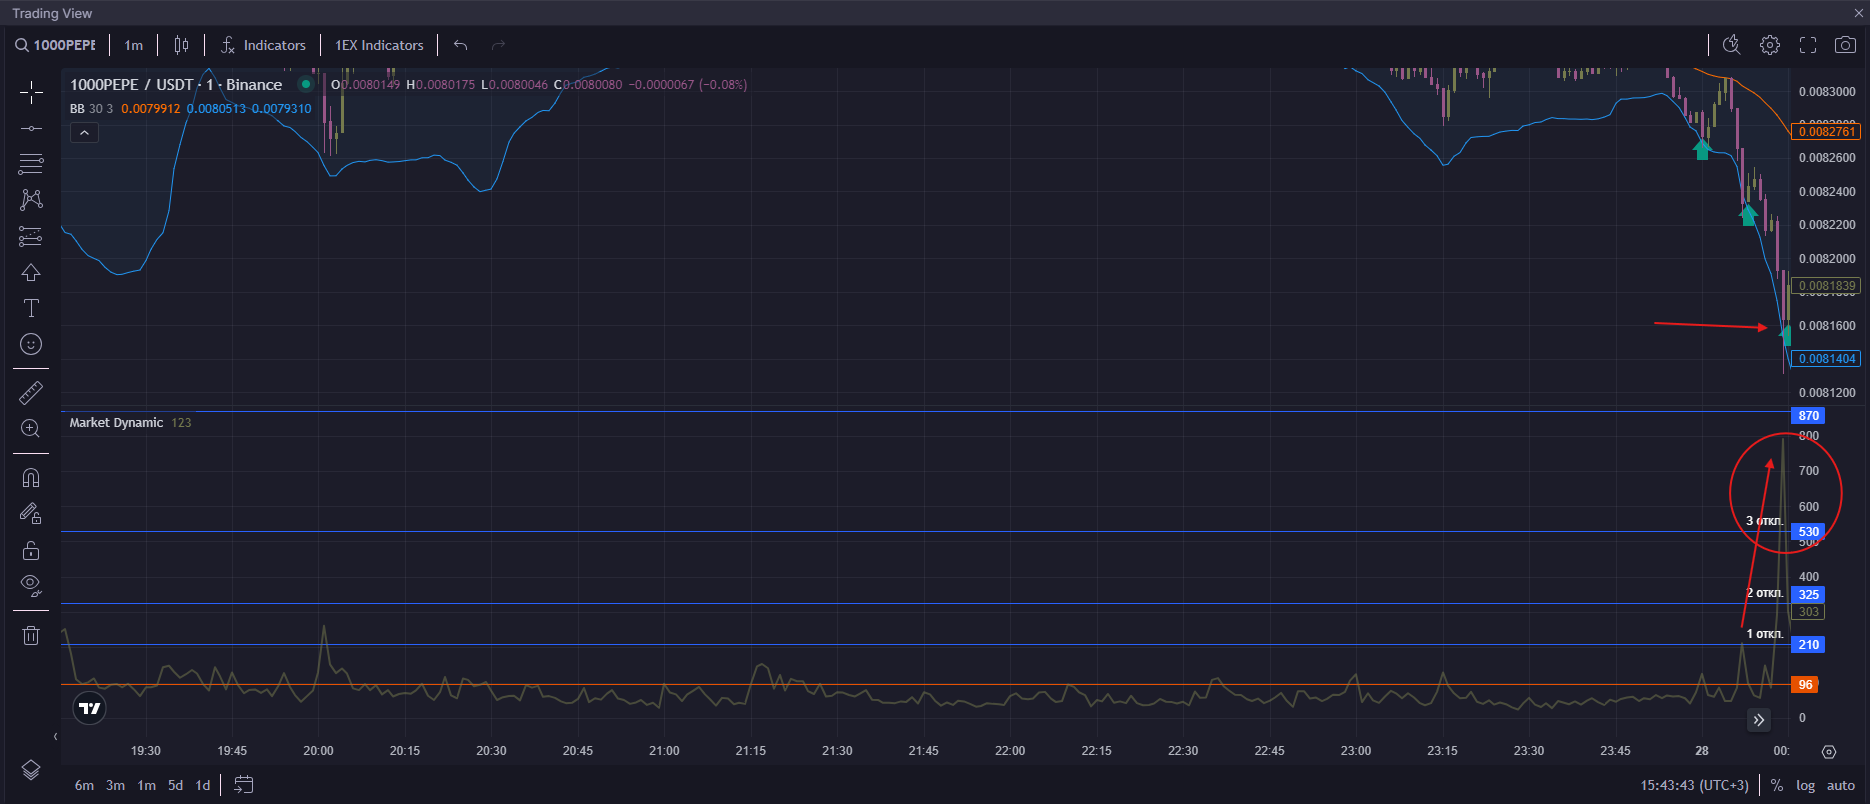Pick the ruler measure tool
Viewport: 1870px width, 804px height.
click(x=31, y=393)
